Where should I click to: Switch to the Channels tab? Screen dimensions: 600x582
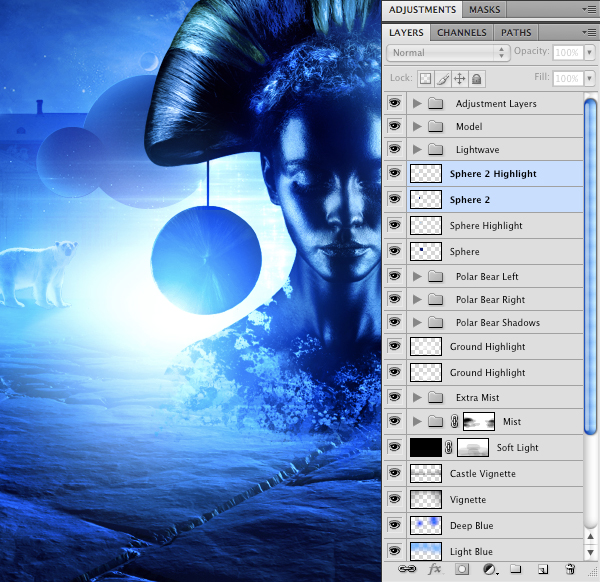(461, 33)
